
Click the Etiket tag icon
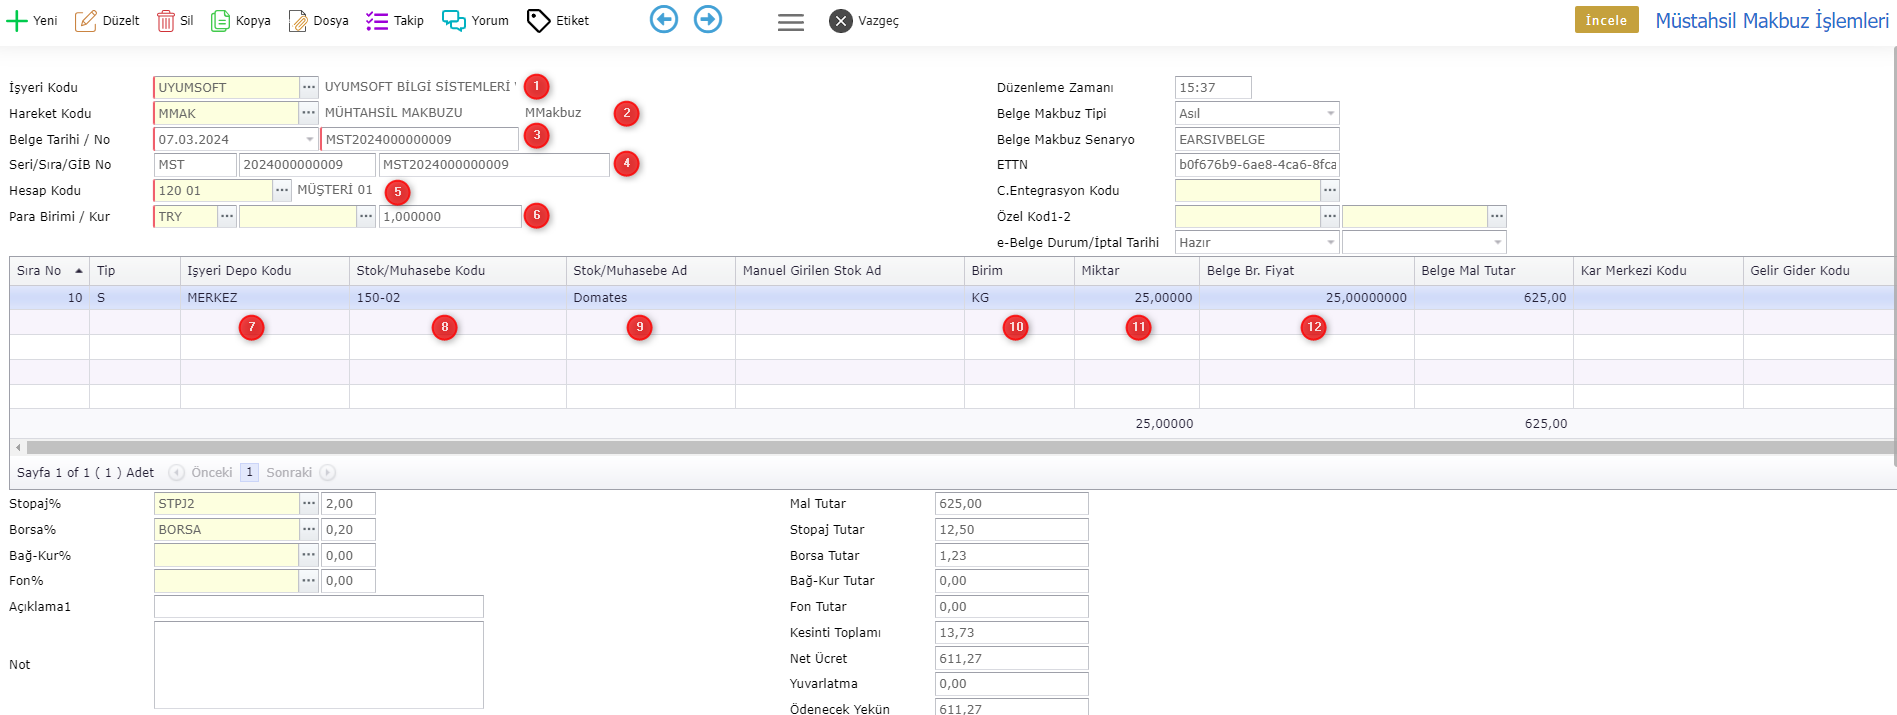point(538,21)
